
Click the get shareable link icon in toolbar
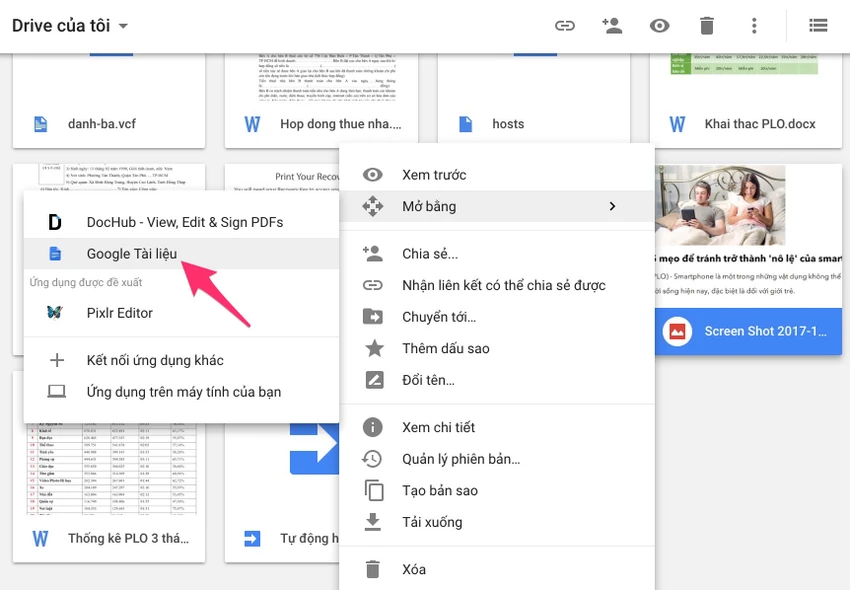pyautogui.click(x=564, y=25)
